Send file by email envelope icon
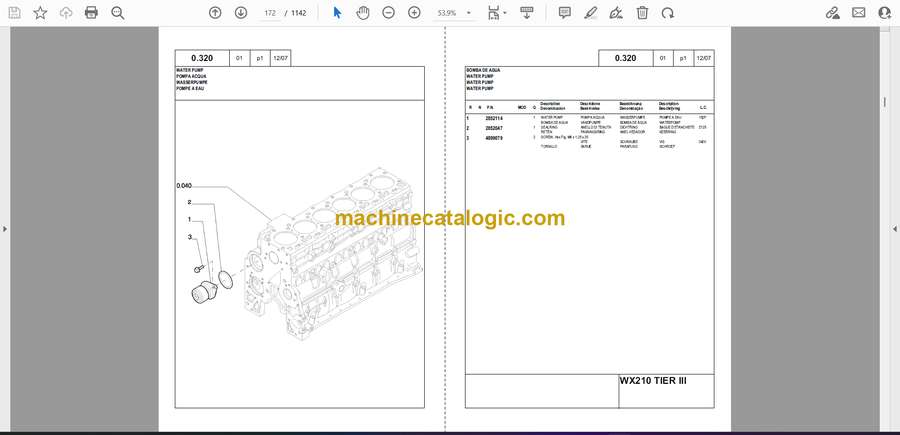 click(859, 13)
